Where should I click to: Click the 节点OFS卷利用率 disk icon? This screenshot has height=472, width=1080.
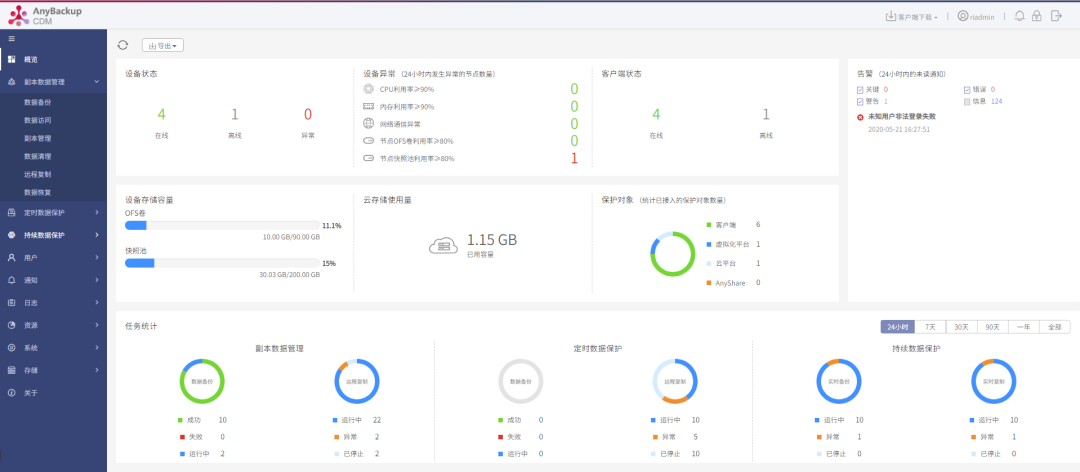pos(368,141)
